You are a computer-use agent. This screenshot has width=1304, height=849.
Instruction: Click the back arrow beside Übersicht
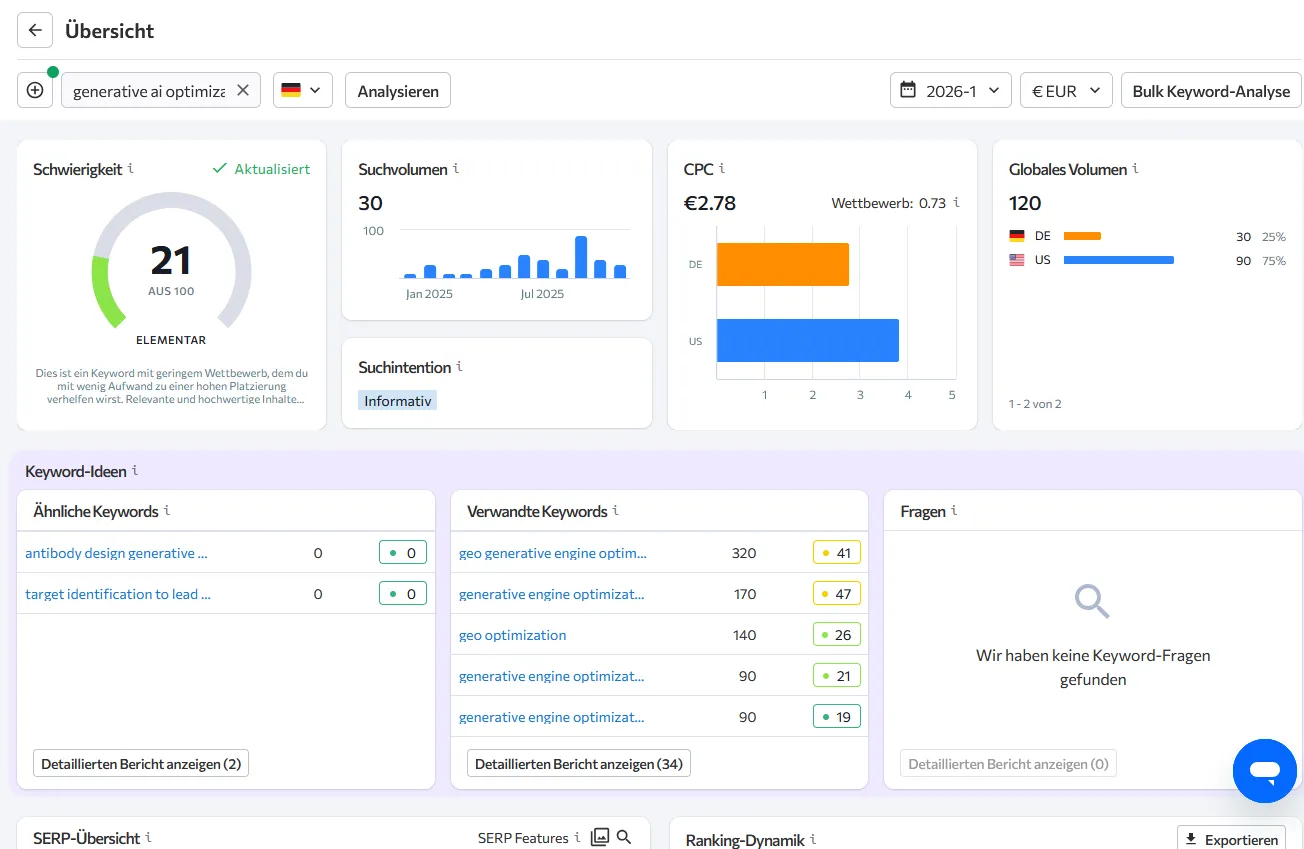(34, 29)
